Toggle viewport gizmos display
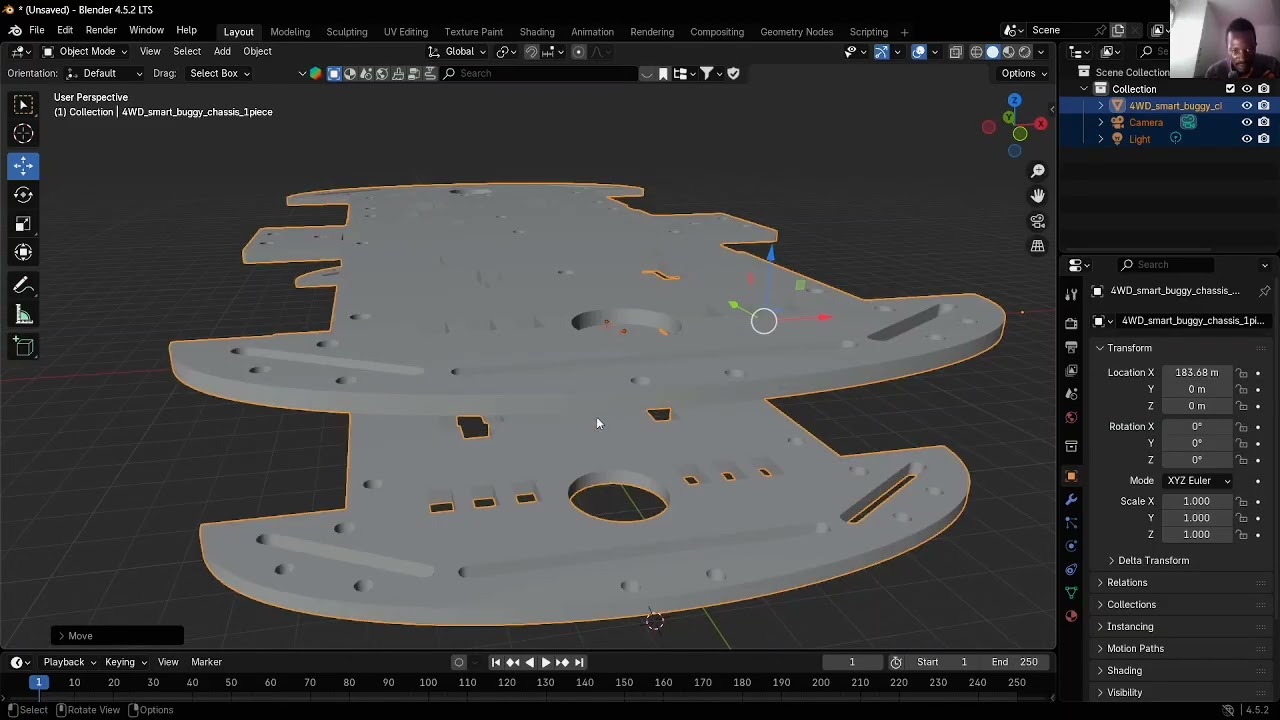Image resolution: width=1280 pixels, height=720 pixels. pos(881,52)
